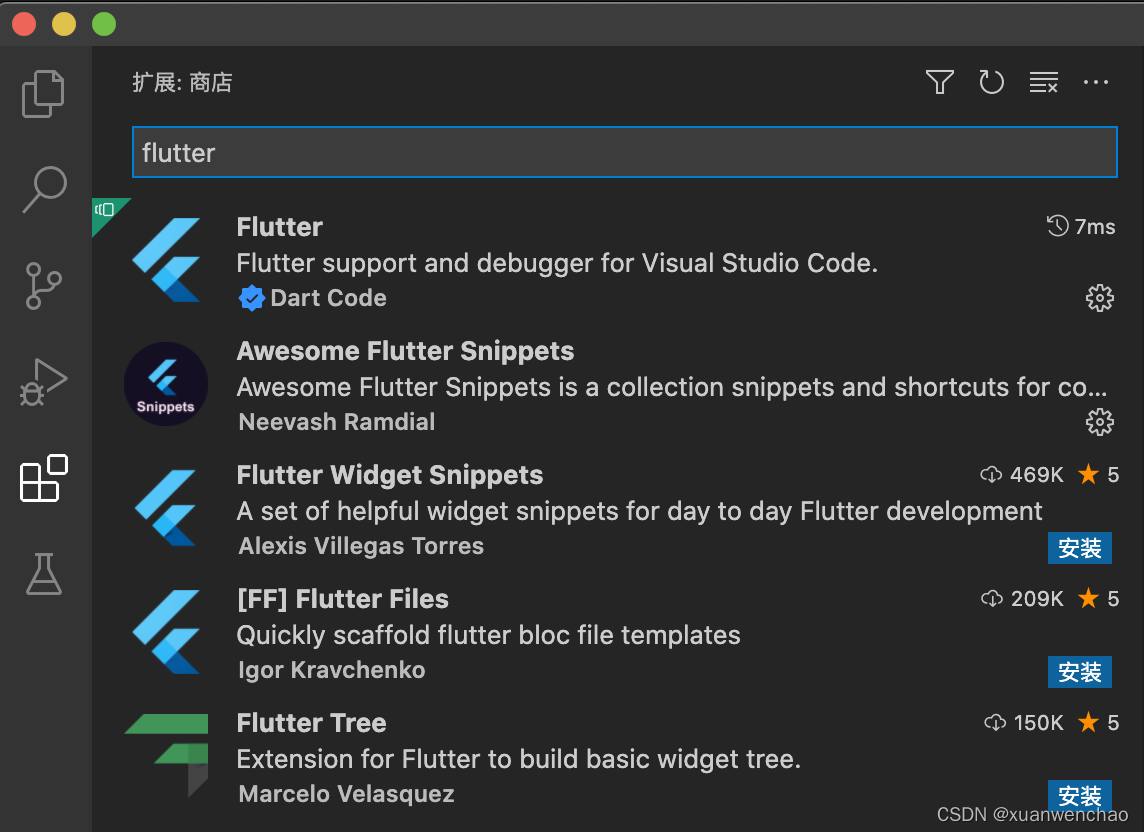Open Flutter Widget Snippets title
1144x832 pixels.
point(390,474)
